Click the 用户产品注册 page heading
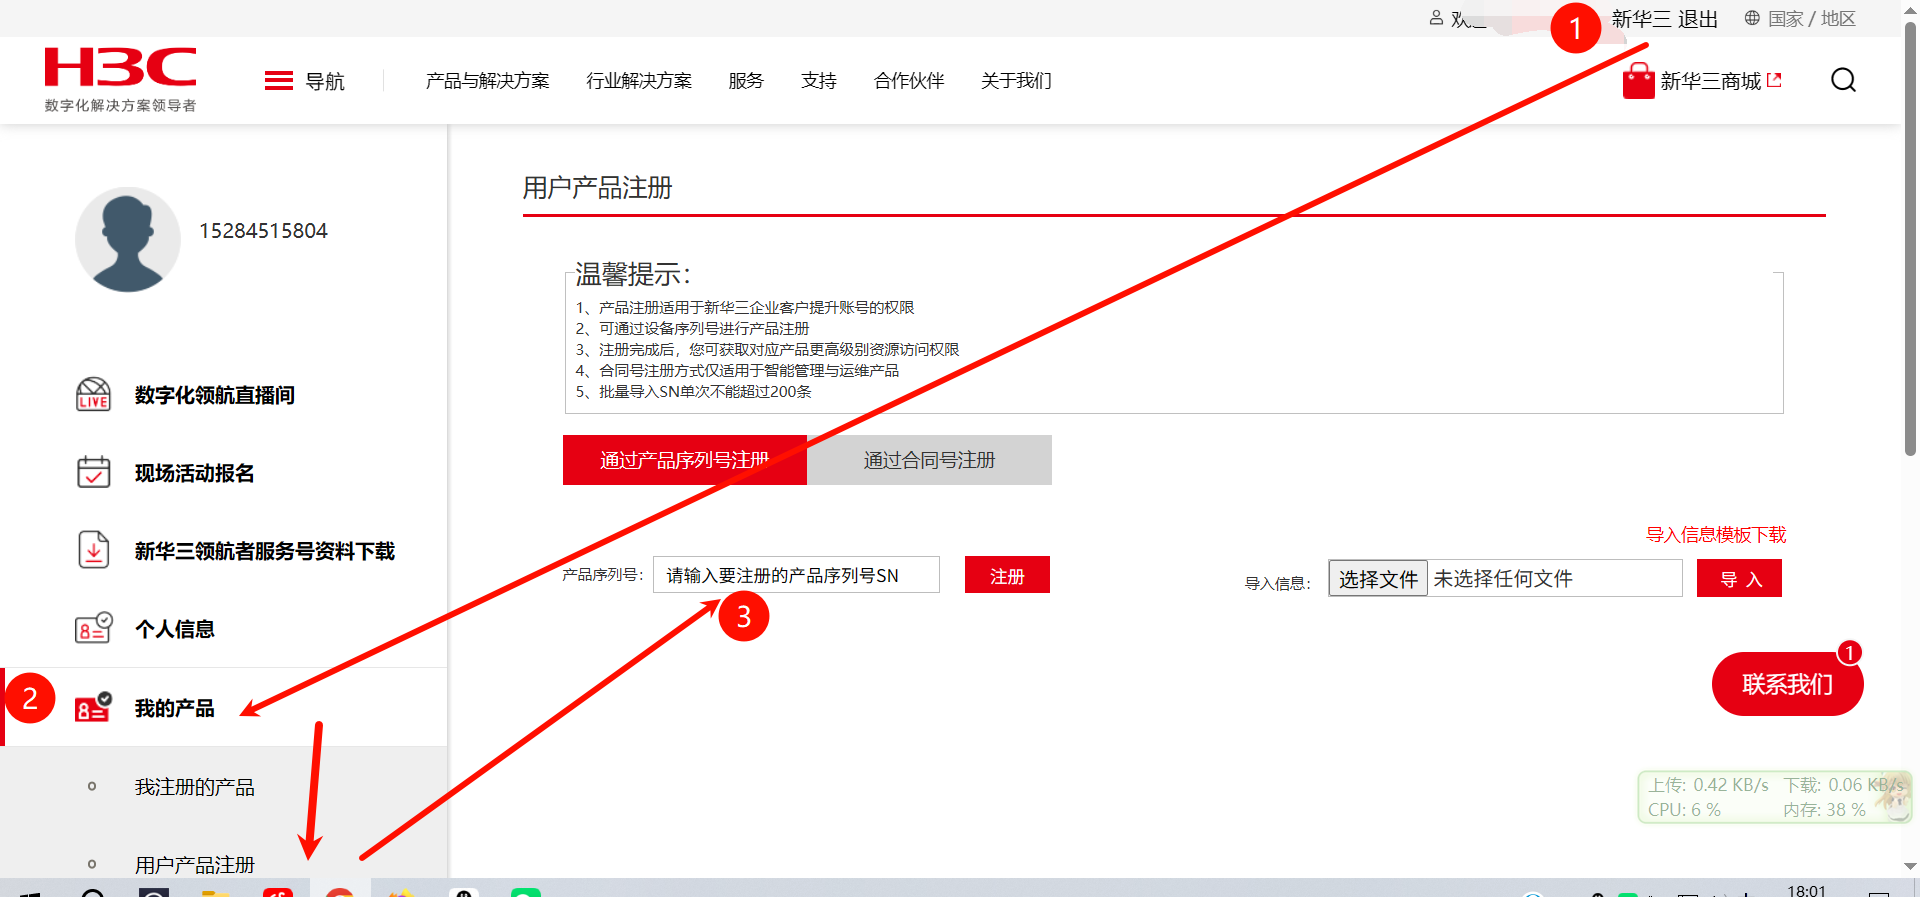The height and width of the screenshot is (897, 1920). pyautogui.click(x=597, y=188)
